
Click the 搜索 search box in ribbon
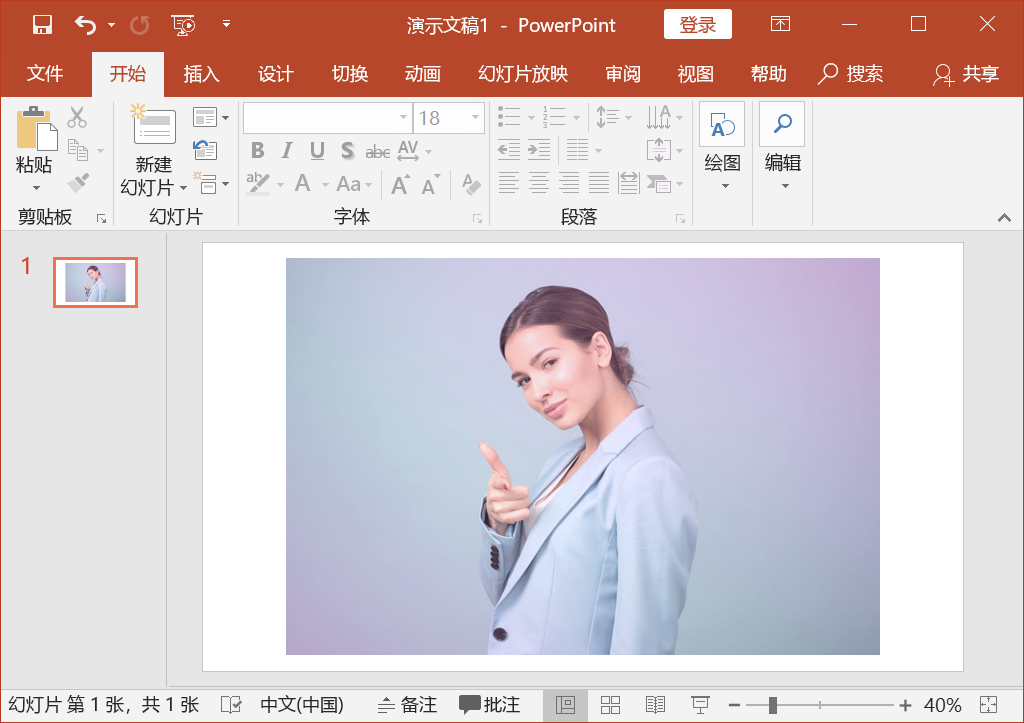(851, 74)
